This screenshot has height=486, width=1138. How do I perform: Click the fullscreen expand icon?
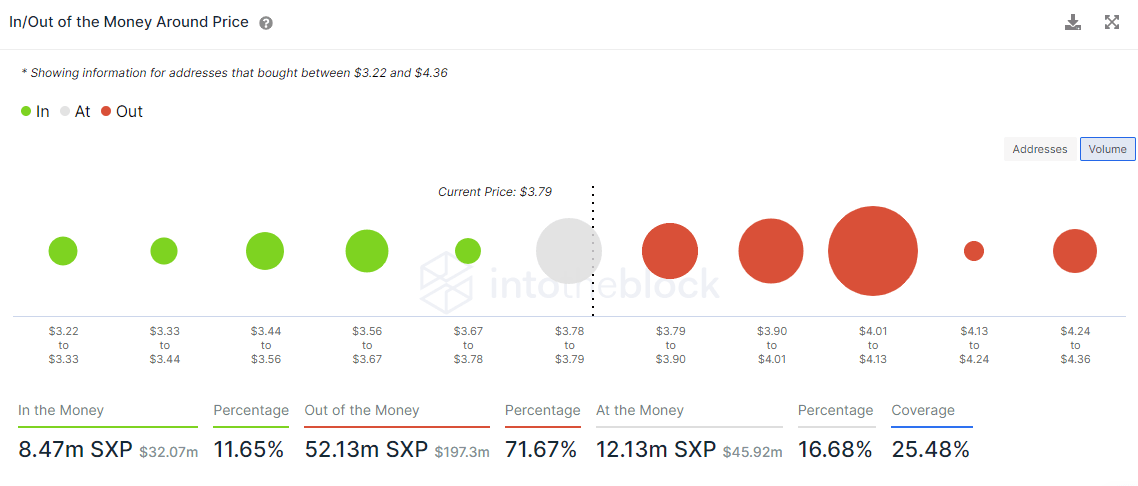tap(1112, 22)
